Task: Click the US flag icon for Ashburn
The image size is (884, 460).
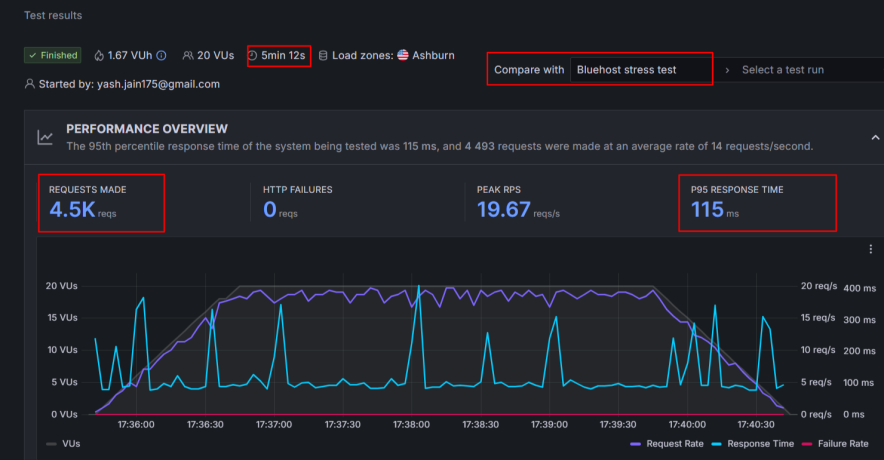Action: click(403, 56)
